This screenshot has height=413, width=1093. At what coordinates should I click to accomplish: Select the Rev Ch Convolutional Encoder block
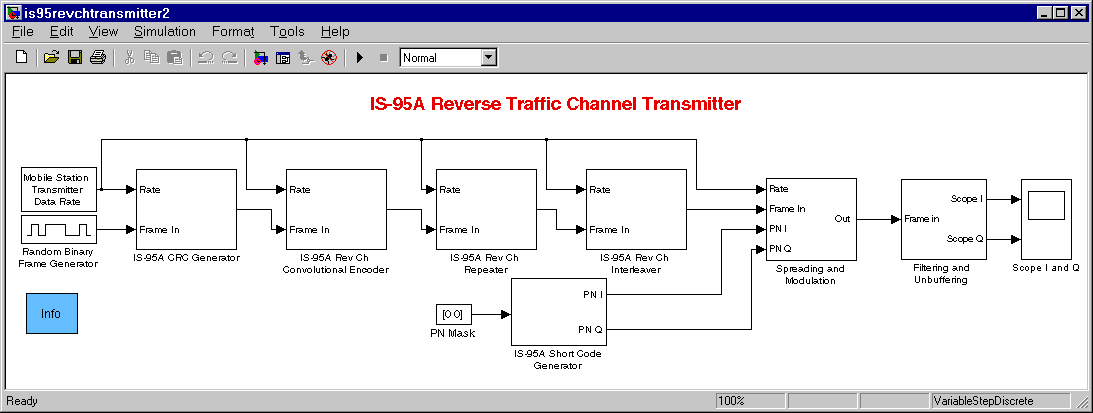pos(336,209)
